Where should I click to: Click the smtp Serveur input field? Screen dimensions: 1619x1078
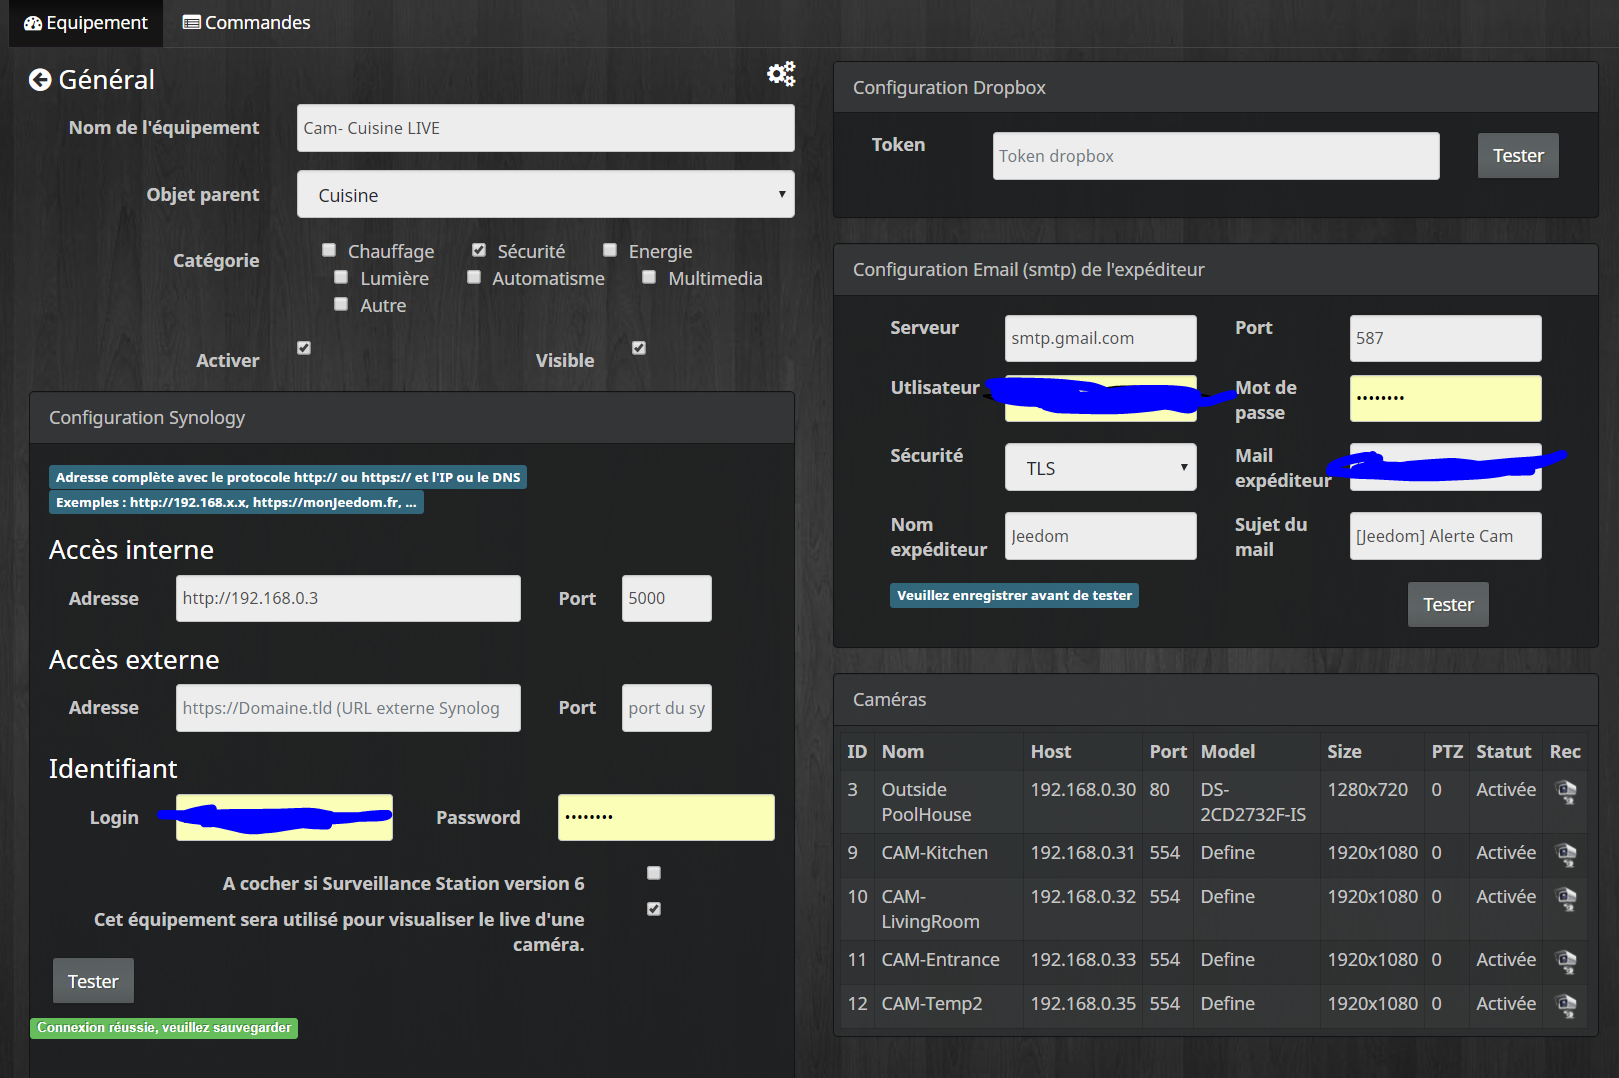1100,338
